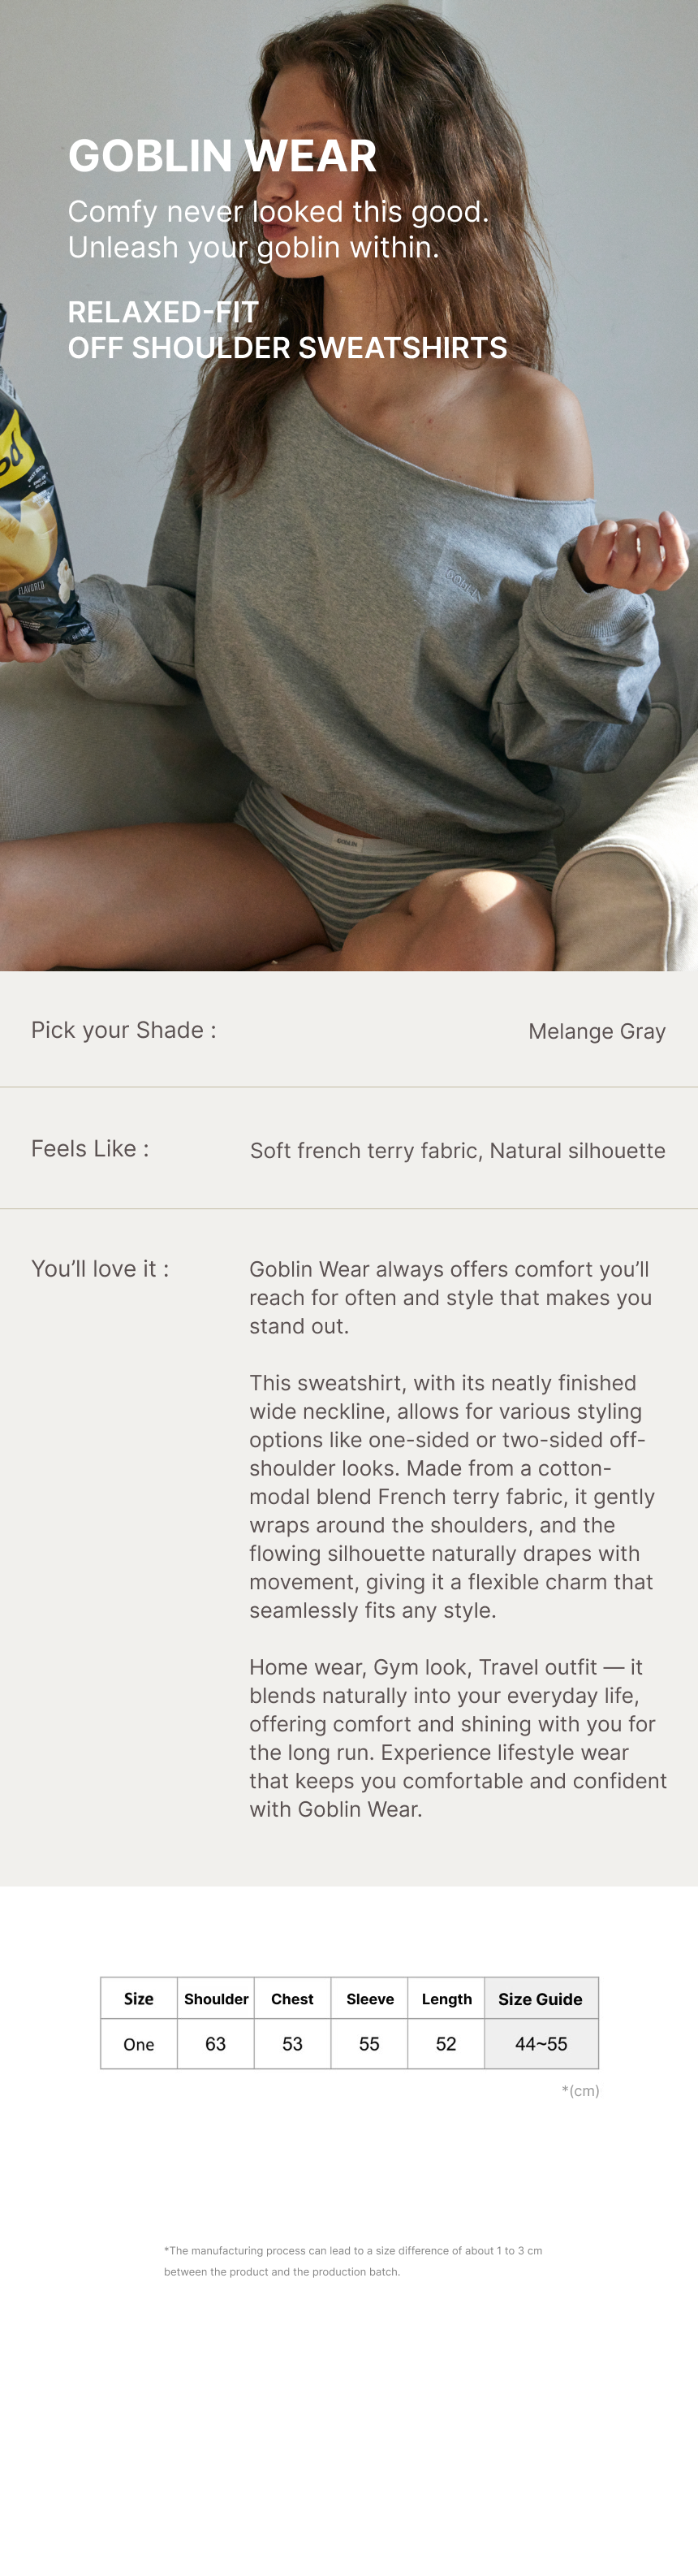Click the paragraph starting 'Goblin Wear always offers'
The width and height of the screenshot is (698, 2576).
450,1297
